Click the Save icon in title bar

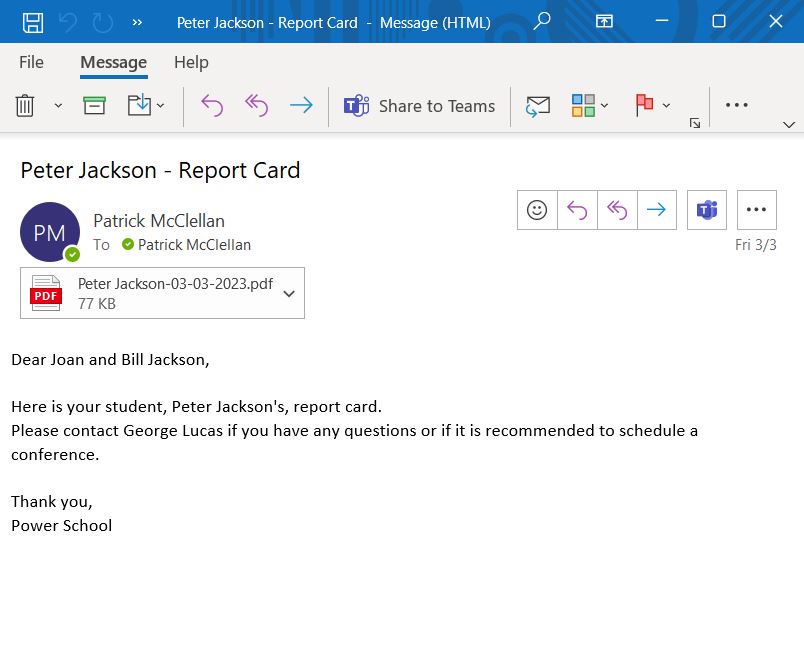coord(33,22)
